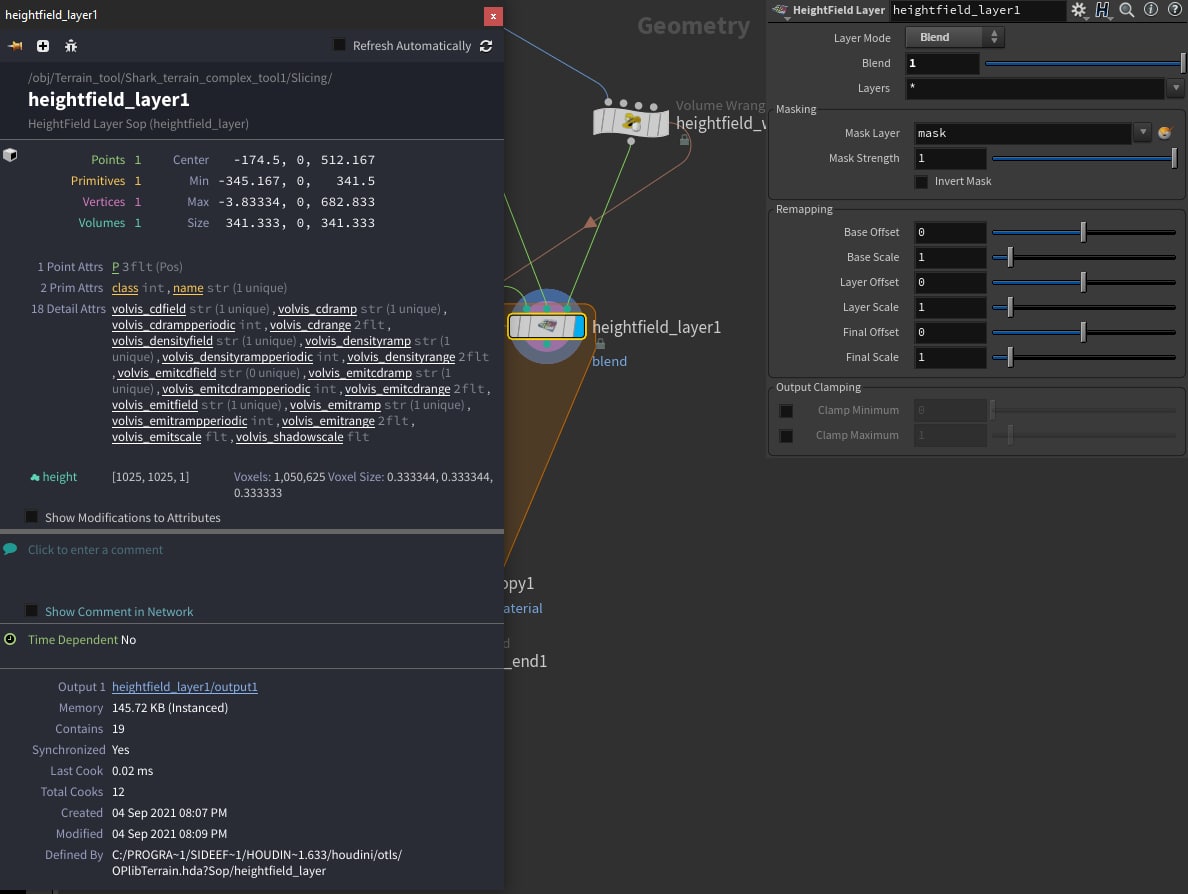Click the volvis_densityrange attribute link

401,357
